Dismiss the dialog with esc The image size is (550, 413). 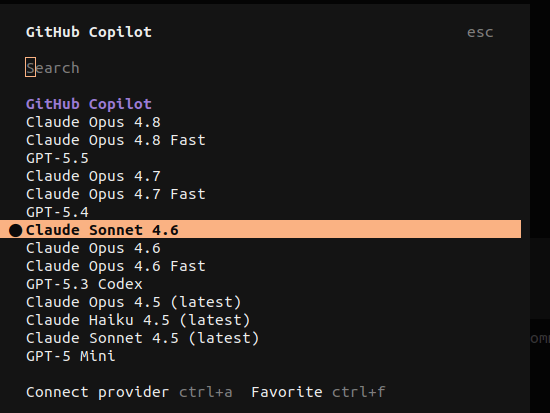(480, 32)
